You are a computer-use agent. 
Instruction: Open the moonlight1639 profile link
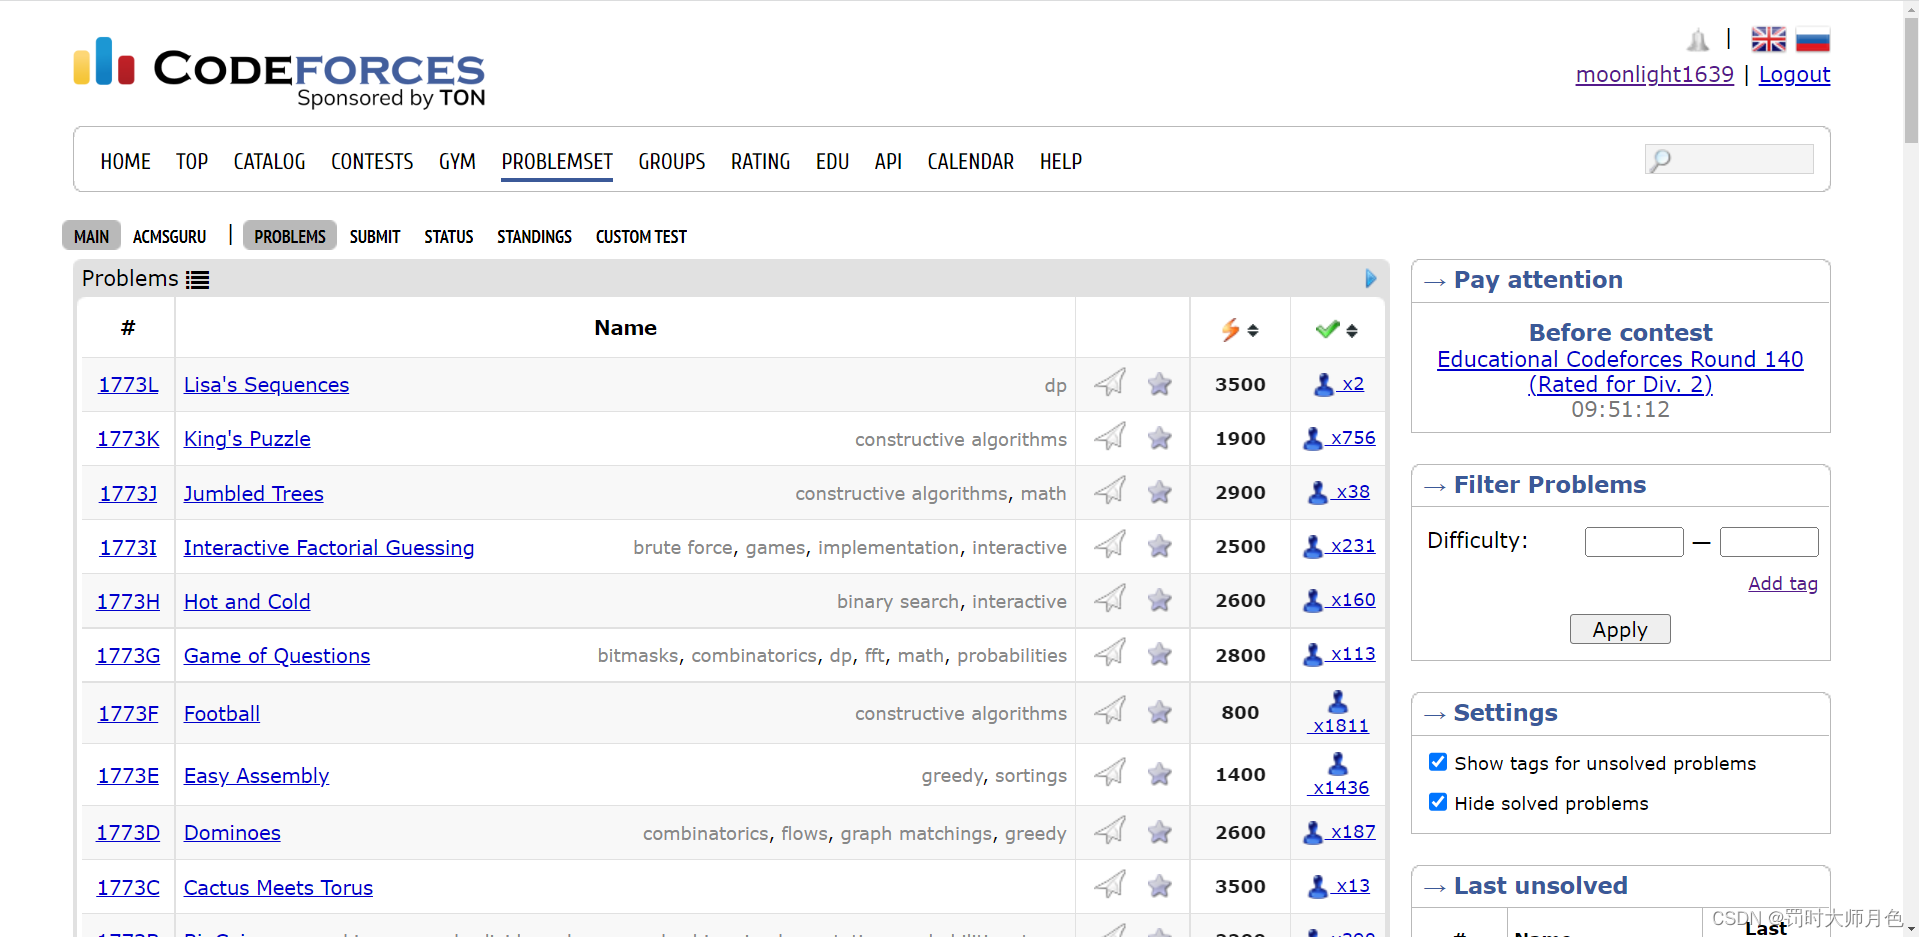point(1655,75)
